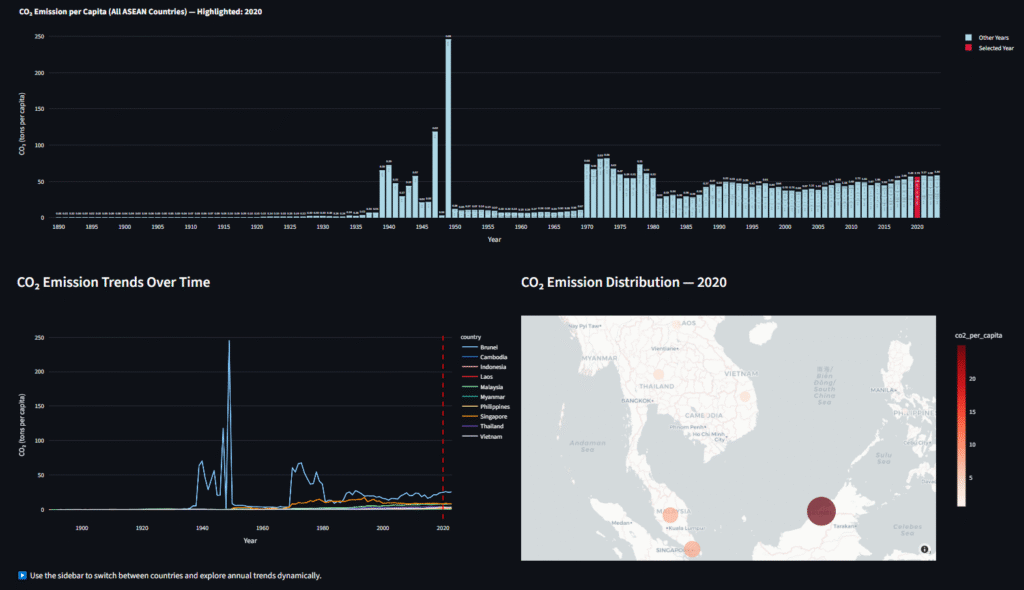Click the large dark red Brunei map bubble
This screenshot has width=1024, height=590.
click(x=820, y=511)
